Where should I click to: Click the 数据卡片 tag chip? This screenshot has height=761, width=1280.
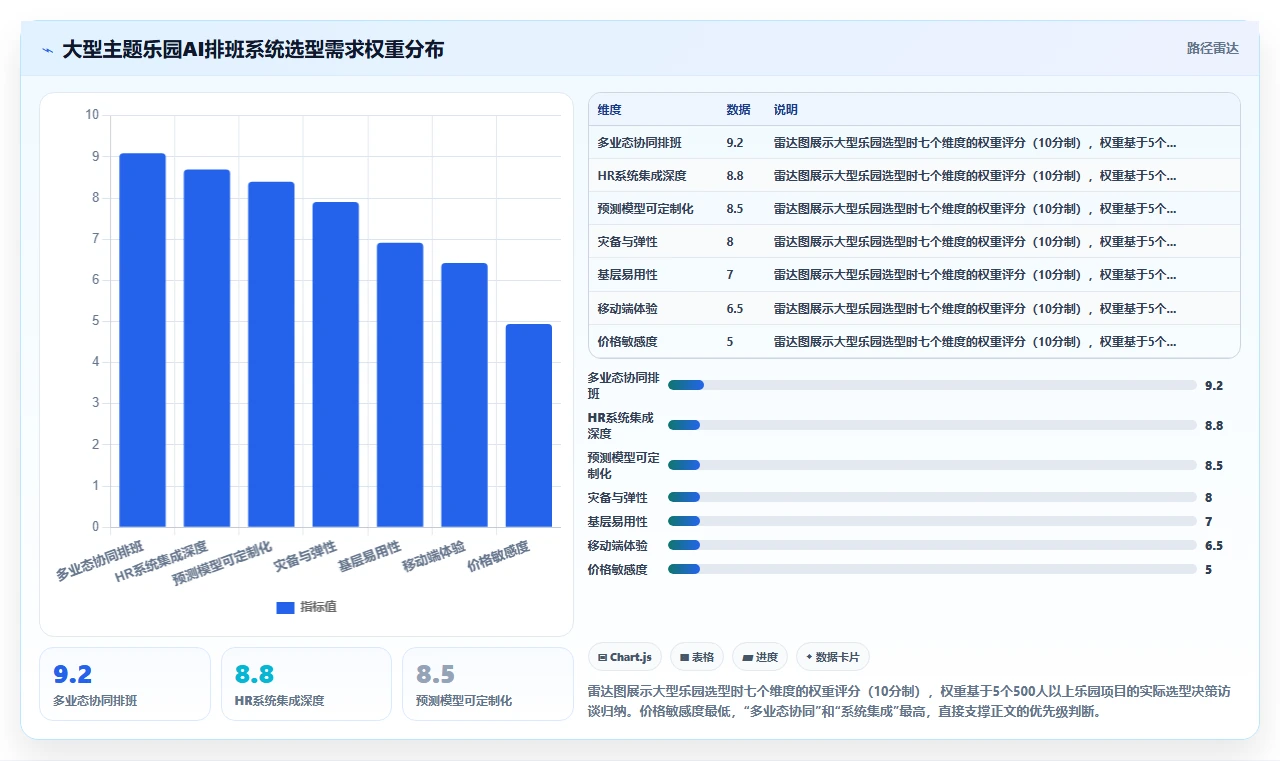click(833, 657)
